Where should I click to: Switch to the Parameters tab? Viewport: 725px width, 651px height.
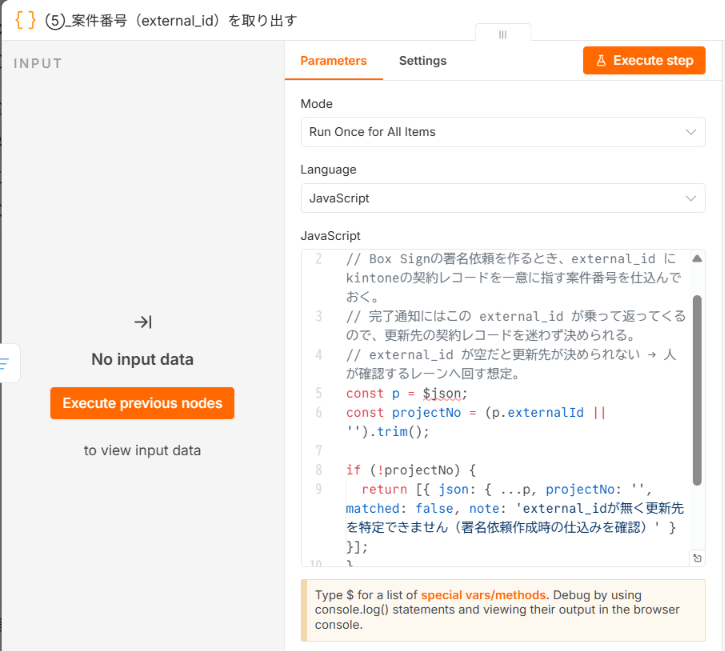click(x=333, y=61)
